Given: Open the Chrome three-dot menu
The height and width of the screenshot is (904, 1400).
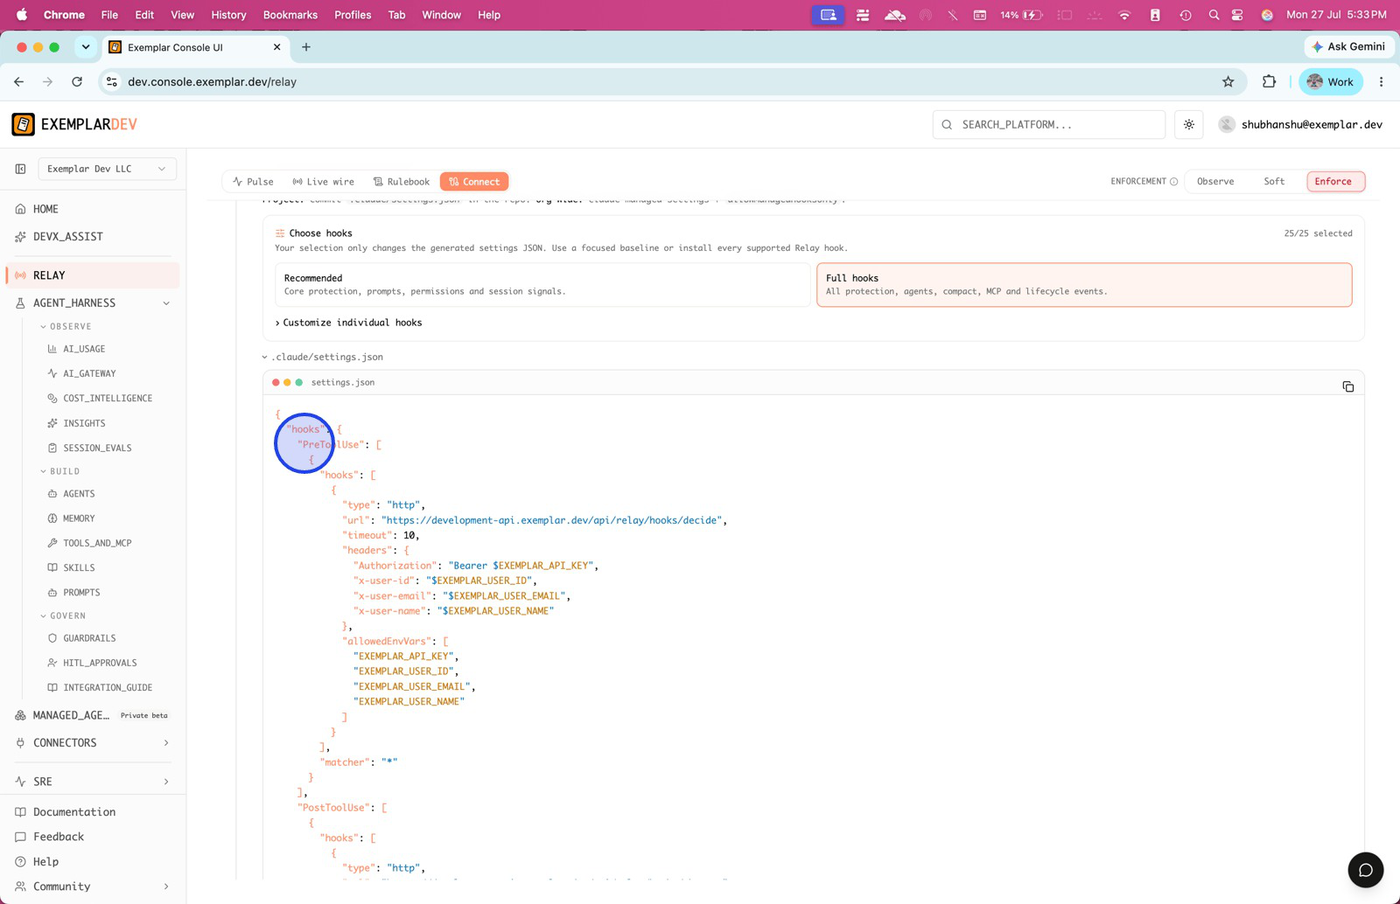Looking at the screenshot, I should 1381,82.
